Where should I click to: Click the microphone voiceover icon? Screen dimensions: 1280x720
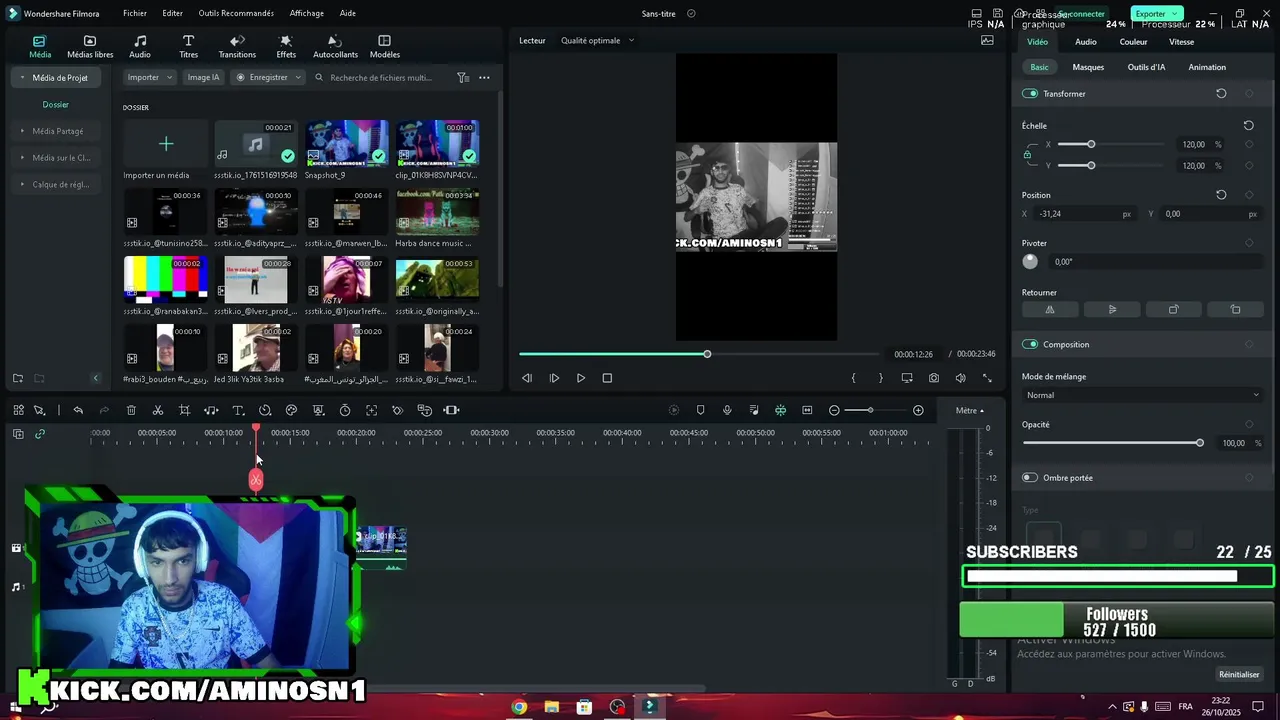pyautogui.click(x=727, y=410)
